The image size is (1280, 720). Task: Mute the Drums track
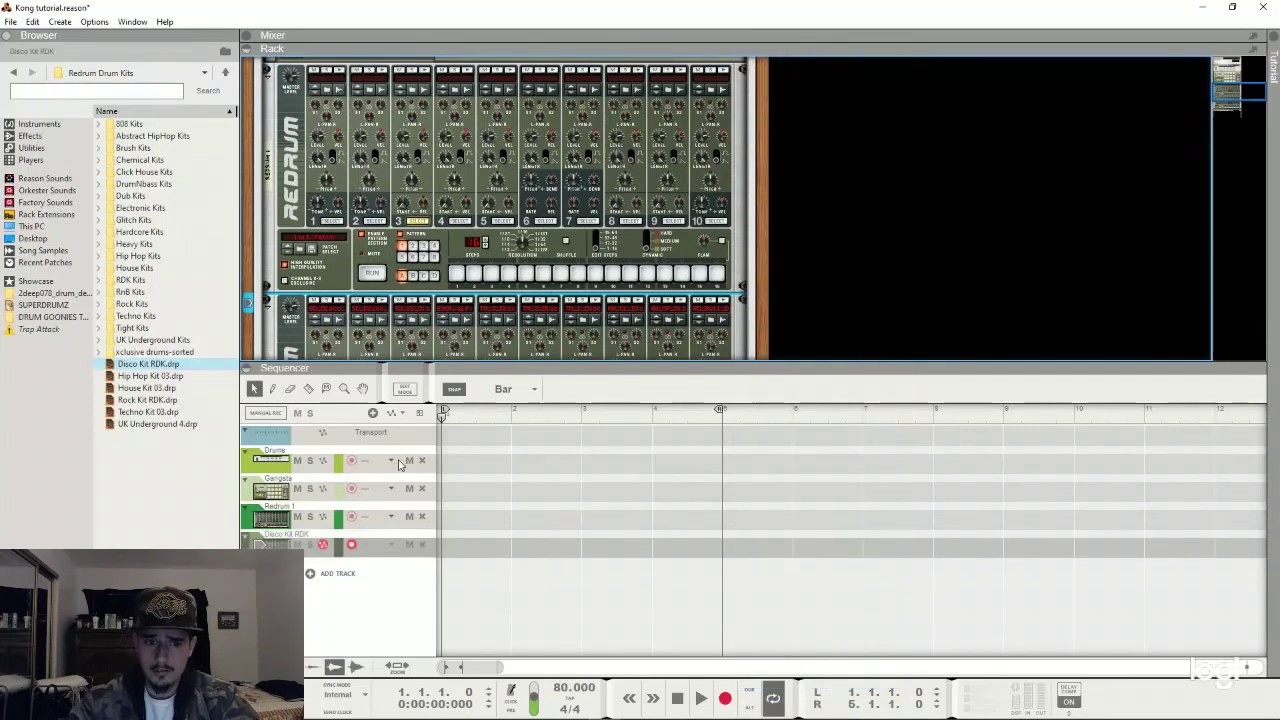coord(297,461)
